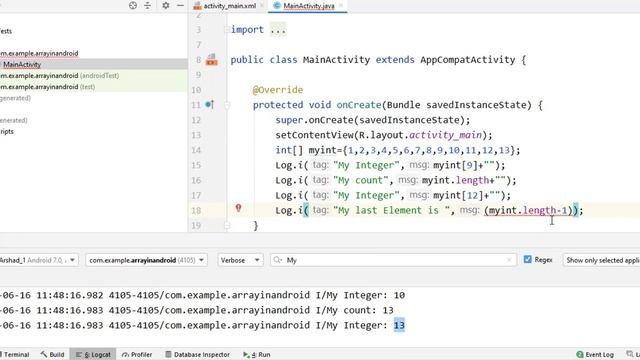Open the Show only selected application dropdown
Image resolution: width=640 pixels, height=360 pixels.
(x=601, y=260)
